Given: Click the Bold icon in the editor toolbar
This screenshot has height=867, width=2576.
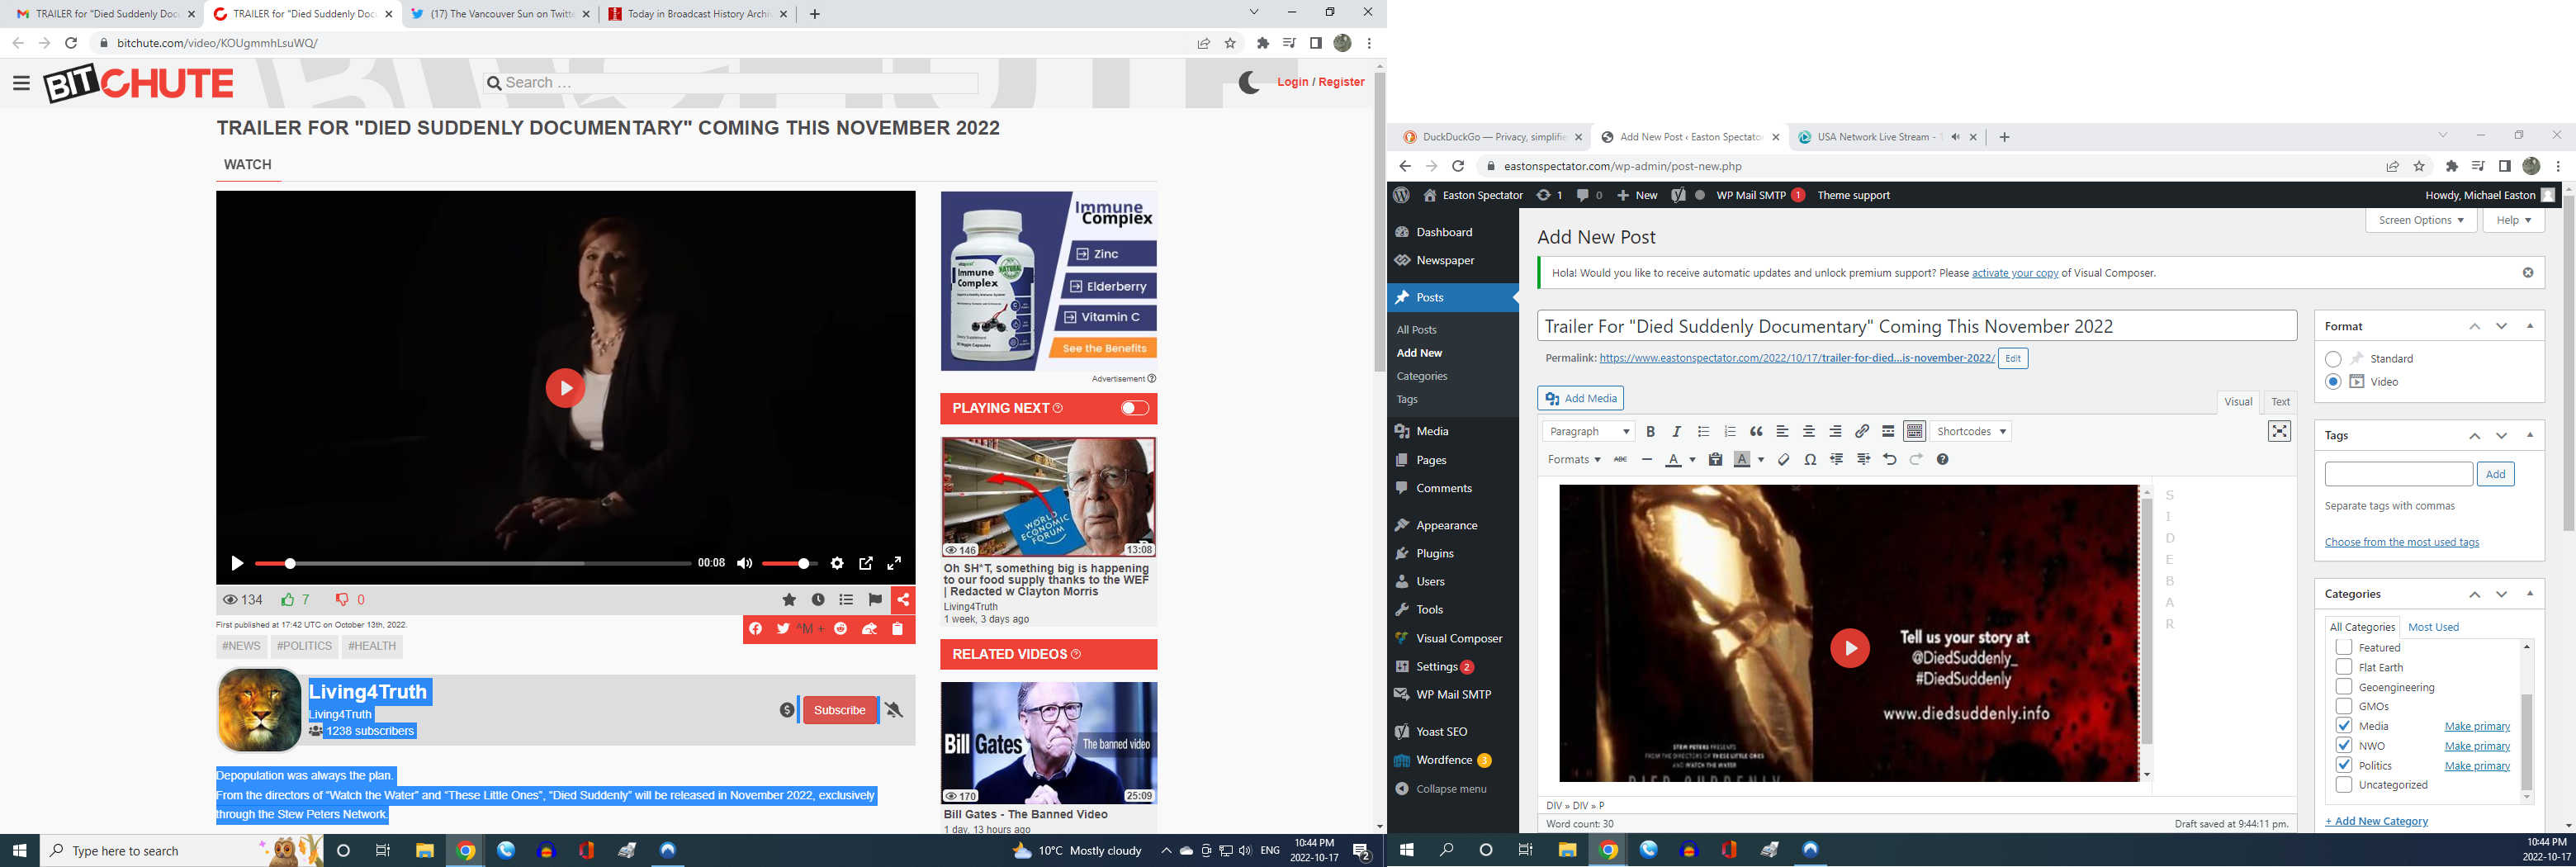Looking at the screenshot, I should pyautogui.click(x=1650, y=432).
